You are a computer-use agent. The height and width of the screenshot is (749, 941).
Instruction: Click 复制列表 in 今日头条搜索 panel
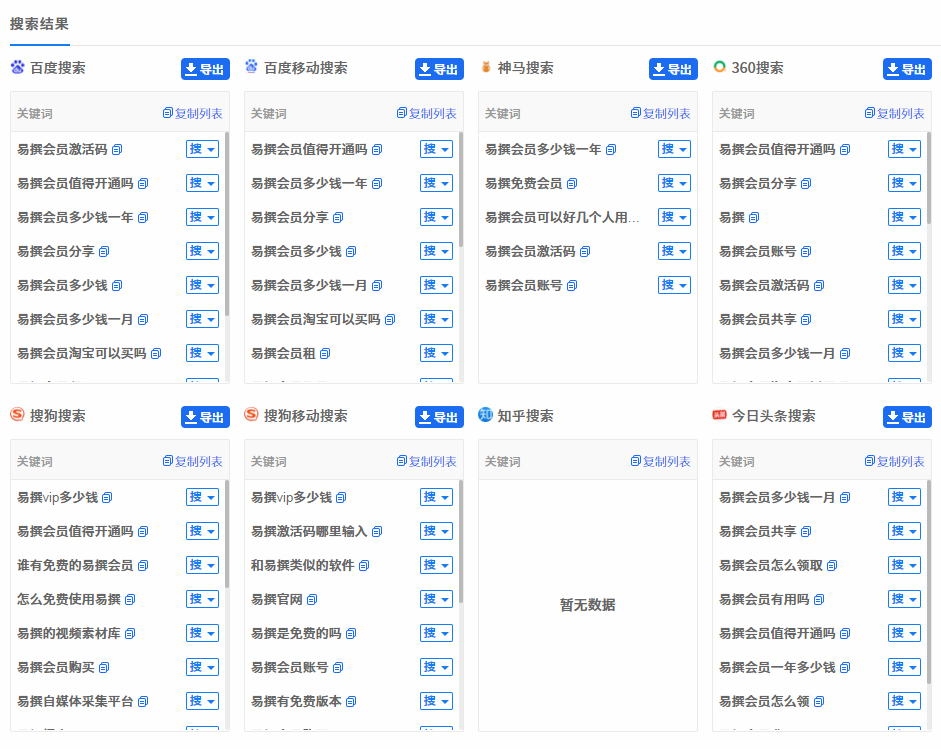tap(895, 462)
